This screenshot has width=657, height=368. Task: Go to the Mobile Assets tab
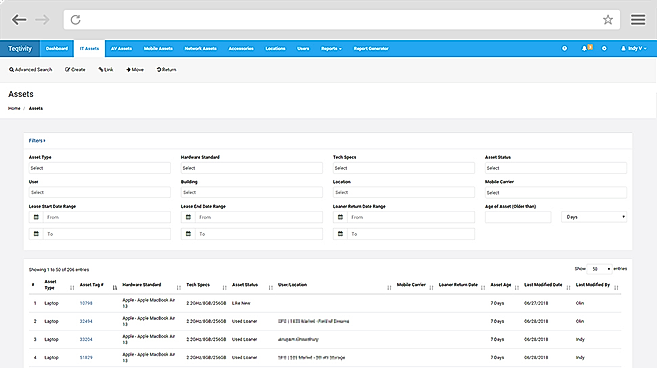158,49
